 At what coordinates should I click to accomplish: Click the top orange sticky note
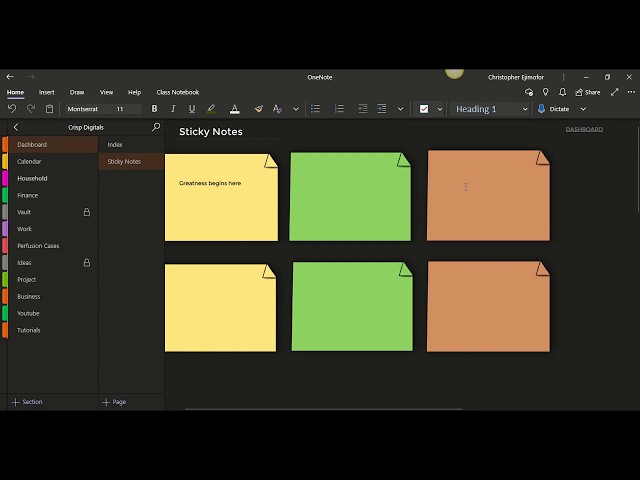coord(488,196)
